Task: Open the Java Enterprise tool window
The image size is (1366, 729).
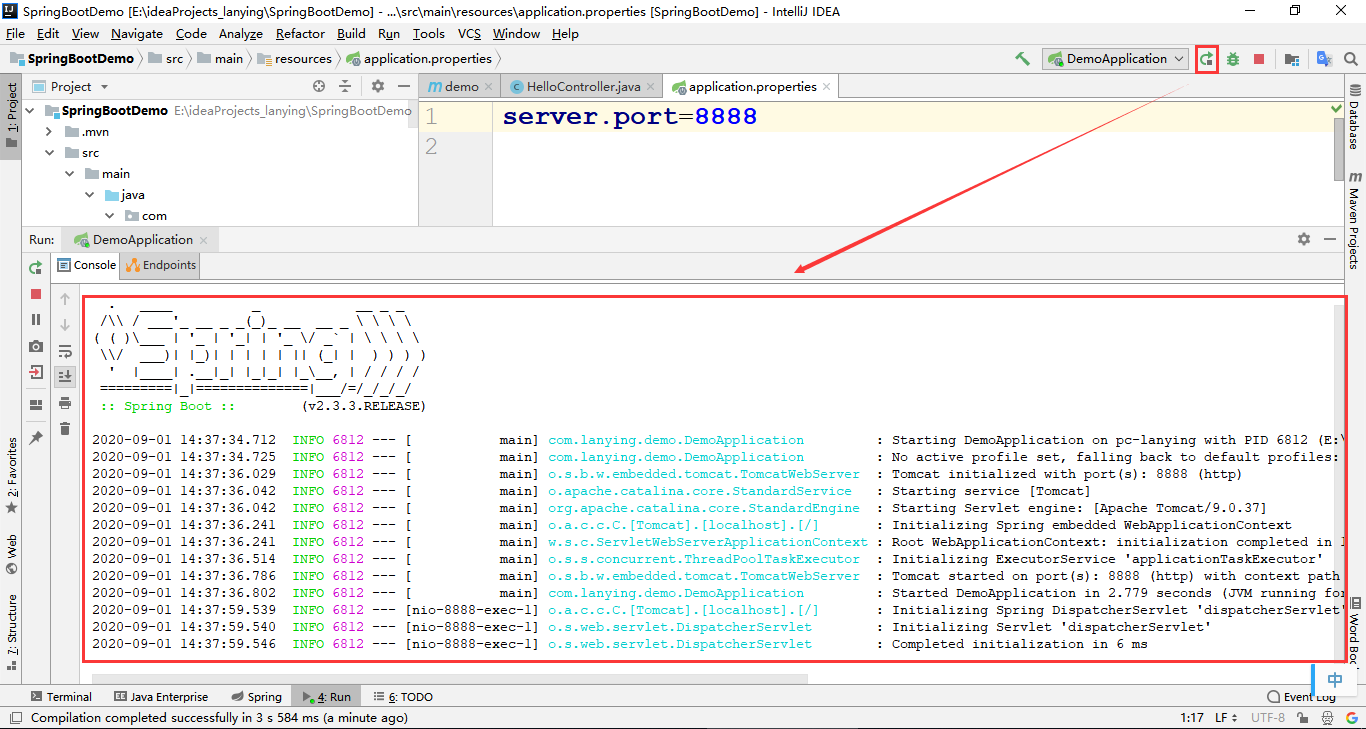Action: [161, 697]
